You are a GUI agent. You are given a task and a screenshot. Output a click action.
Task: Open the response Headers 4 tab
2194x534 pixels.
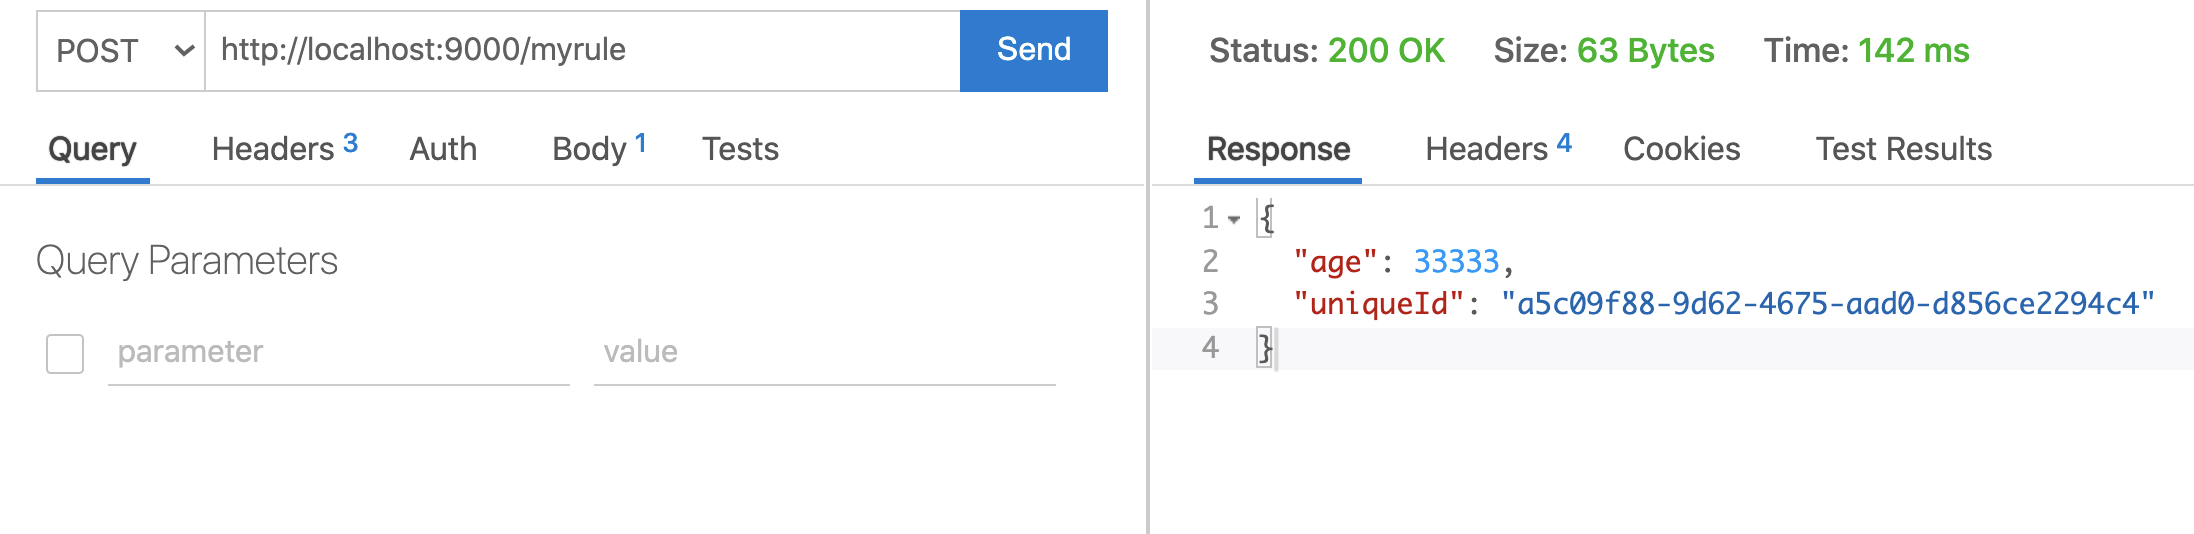[x=1498, y=149]
